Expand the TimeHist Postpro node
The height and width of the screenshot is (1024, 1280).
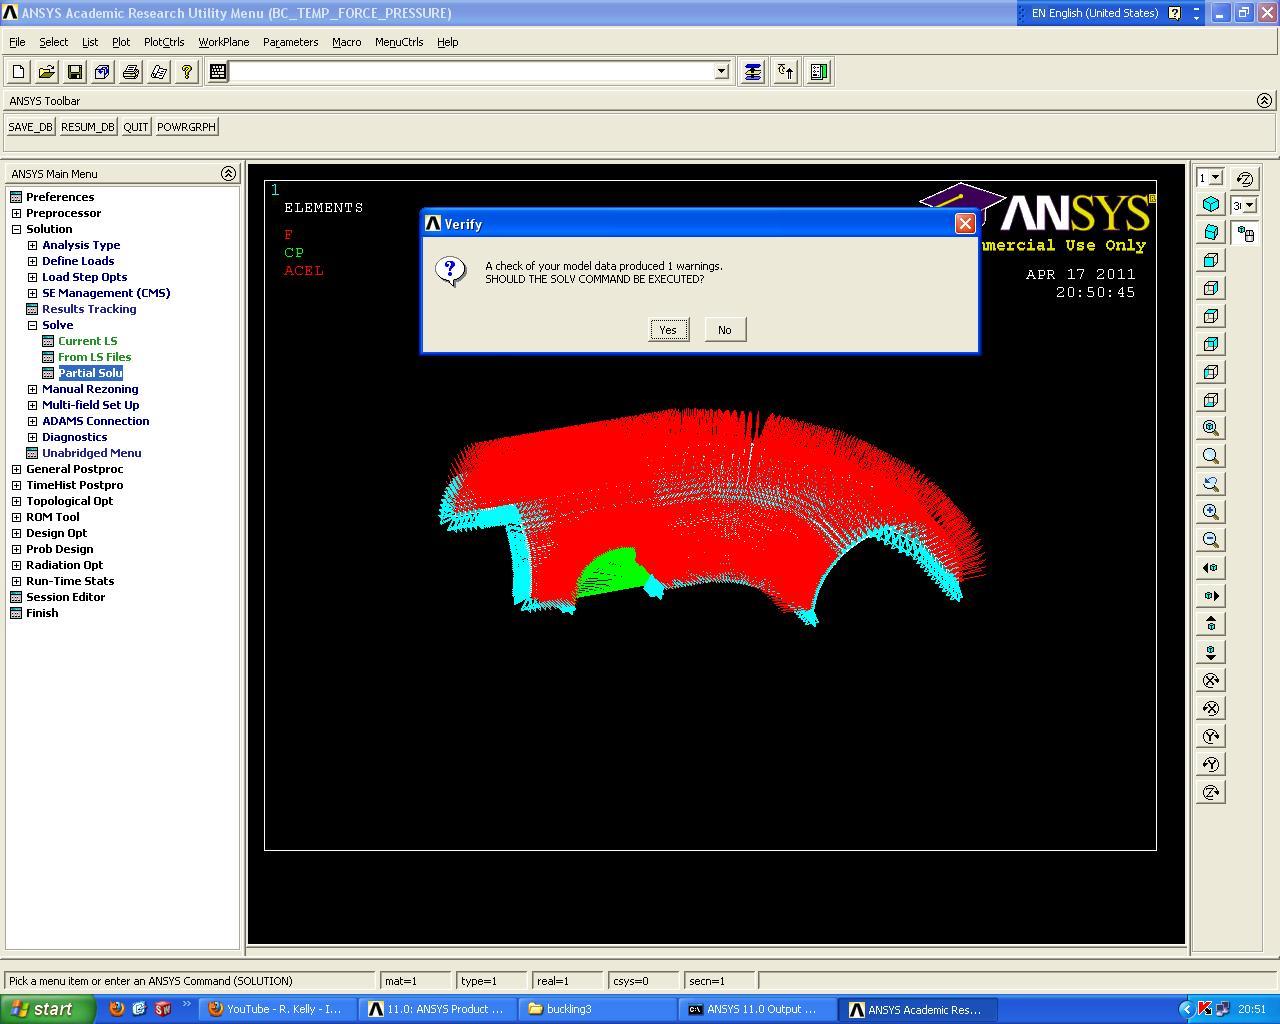coord(16,485)
